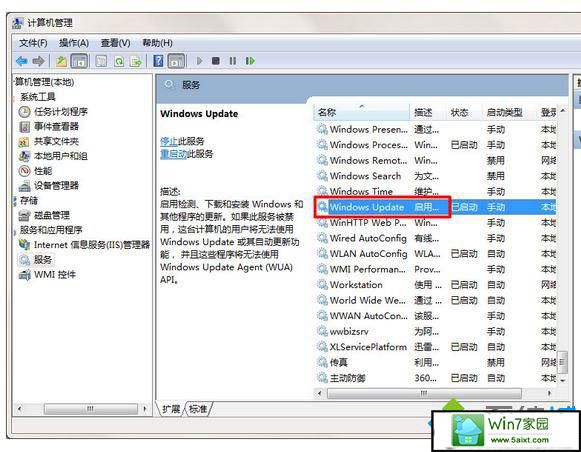Select the Windows Search service row

[436, 176]
